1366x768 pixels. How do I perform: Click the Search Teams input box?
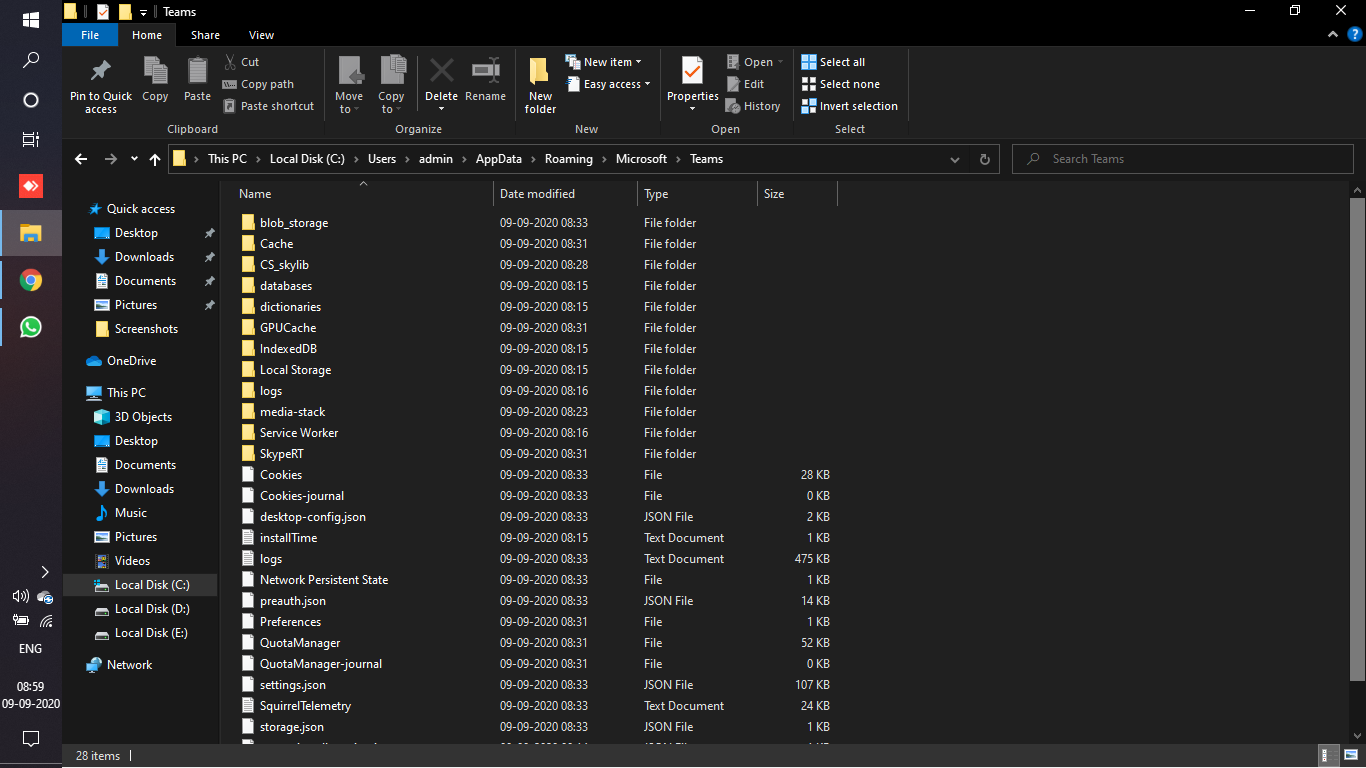click(x=1183, y=159)
